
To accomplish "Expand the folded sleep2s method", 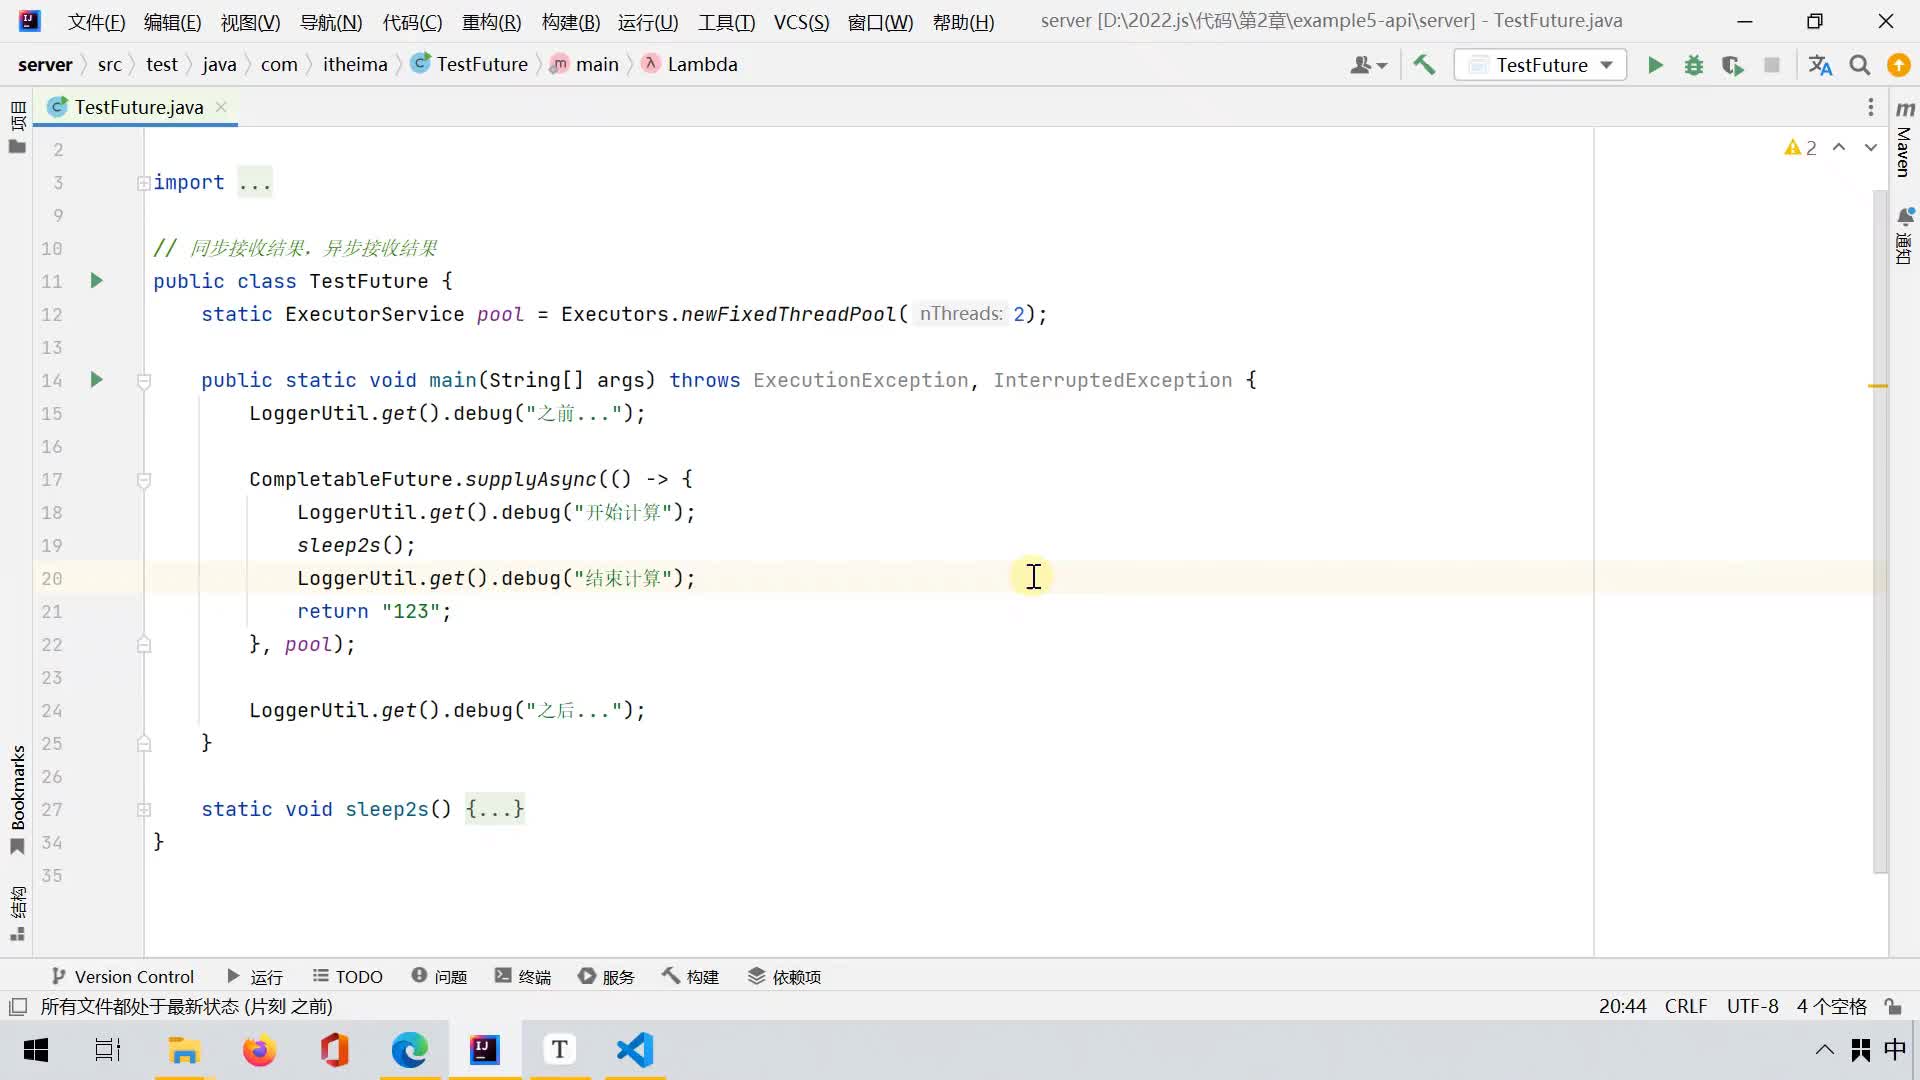I will (144, 810).
